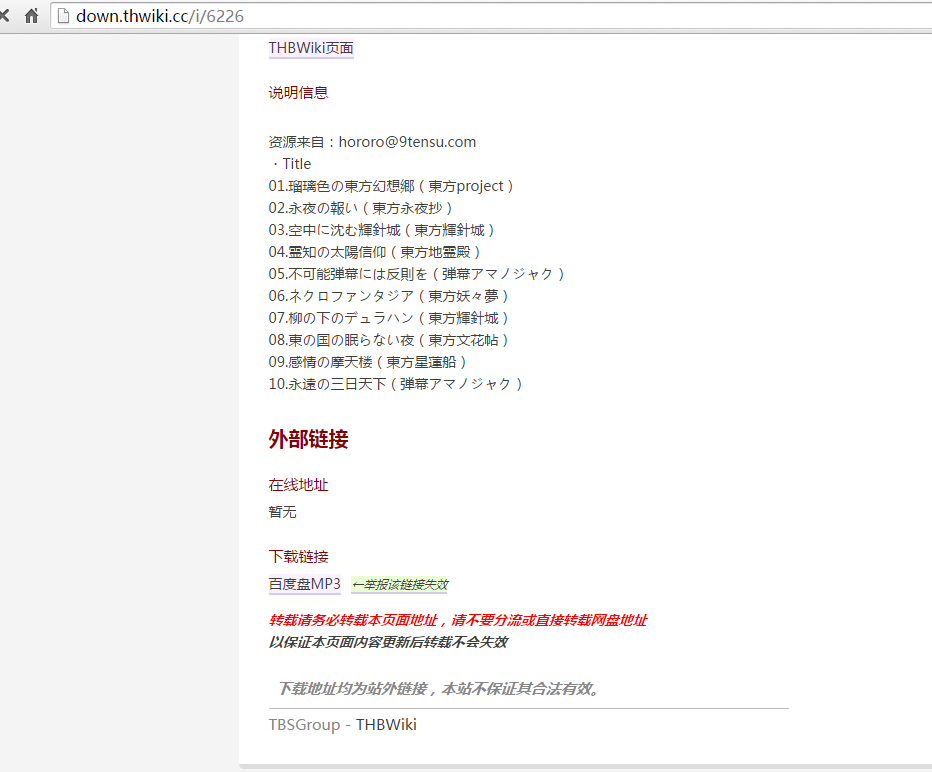
Task: Click track 06 ネクロファンタジア
Action: [x=389, y=296]
